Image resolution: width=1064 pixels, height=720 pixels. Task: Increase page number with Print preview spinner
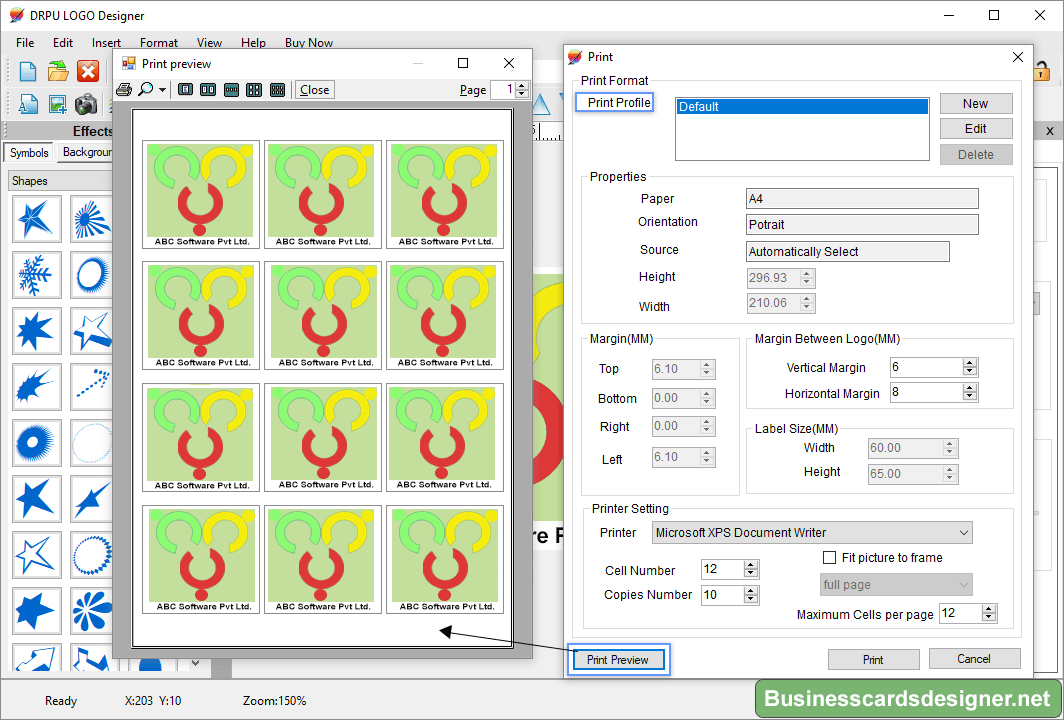(522, 86)
